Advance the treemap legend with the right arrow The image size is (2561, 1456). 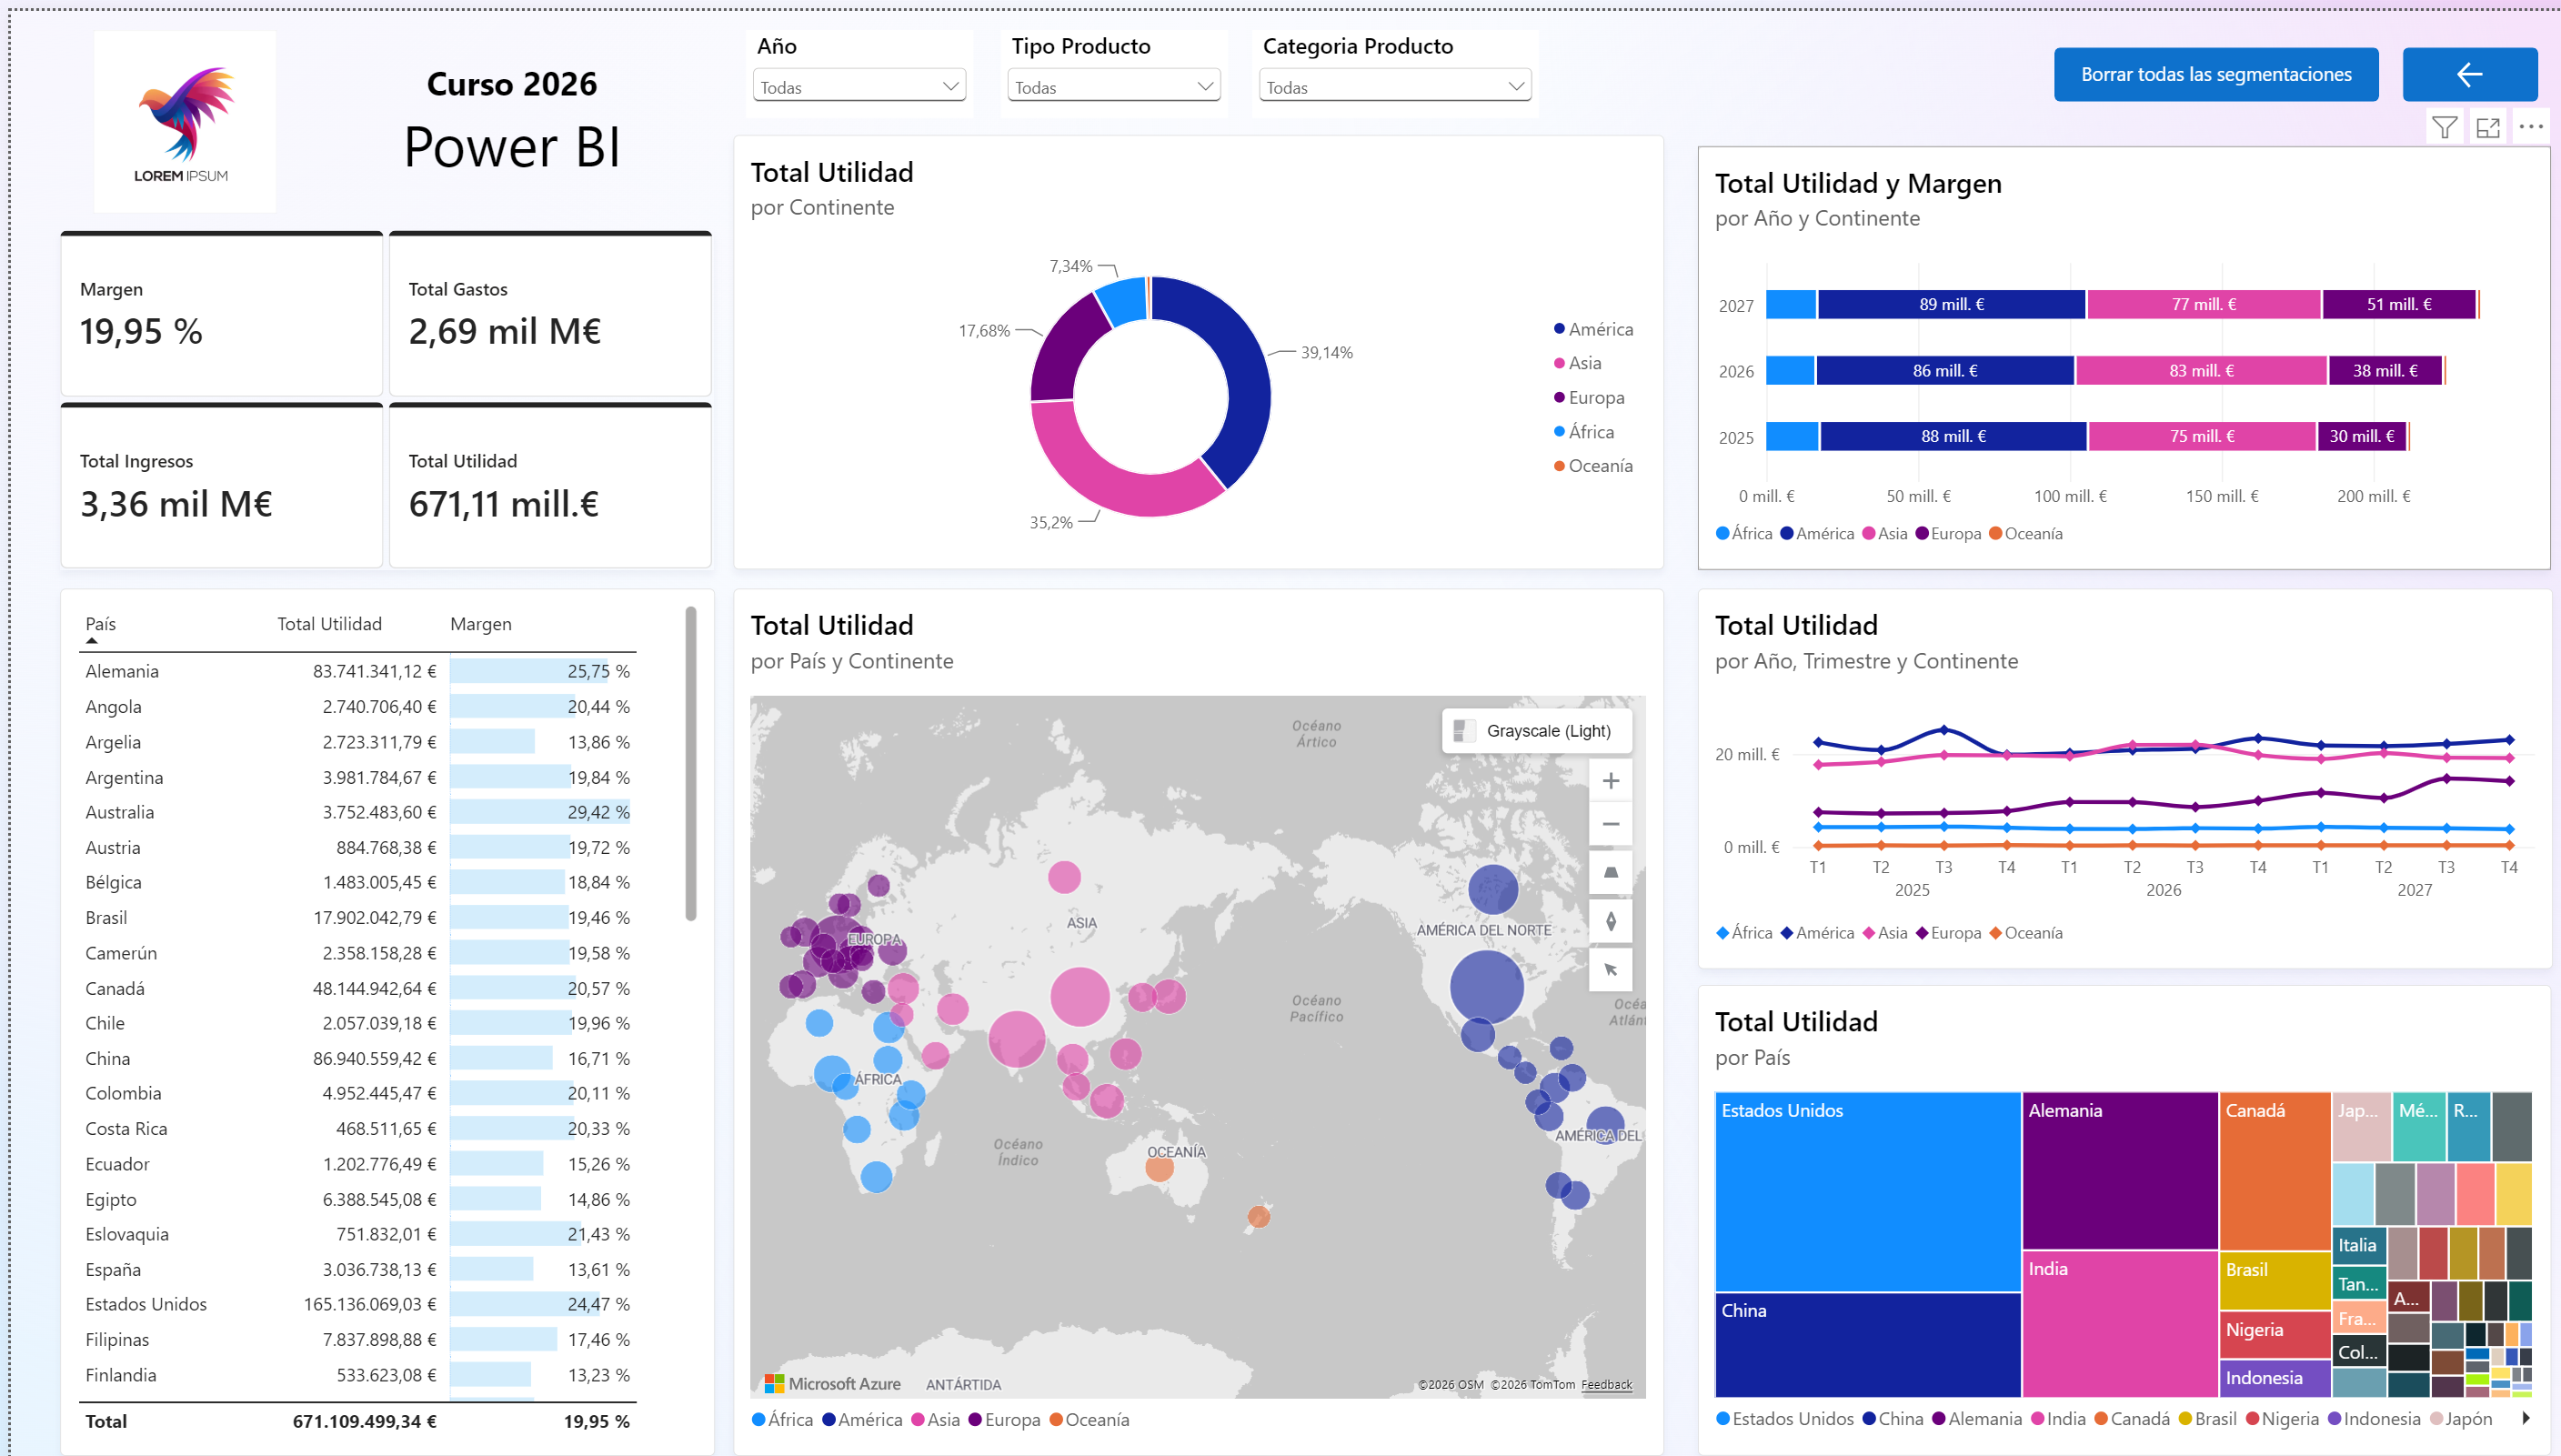(x=2525, y=1418)
